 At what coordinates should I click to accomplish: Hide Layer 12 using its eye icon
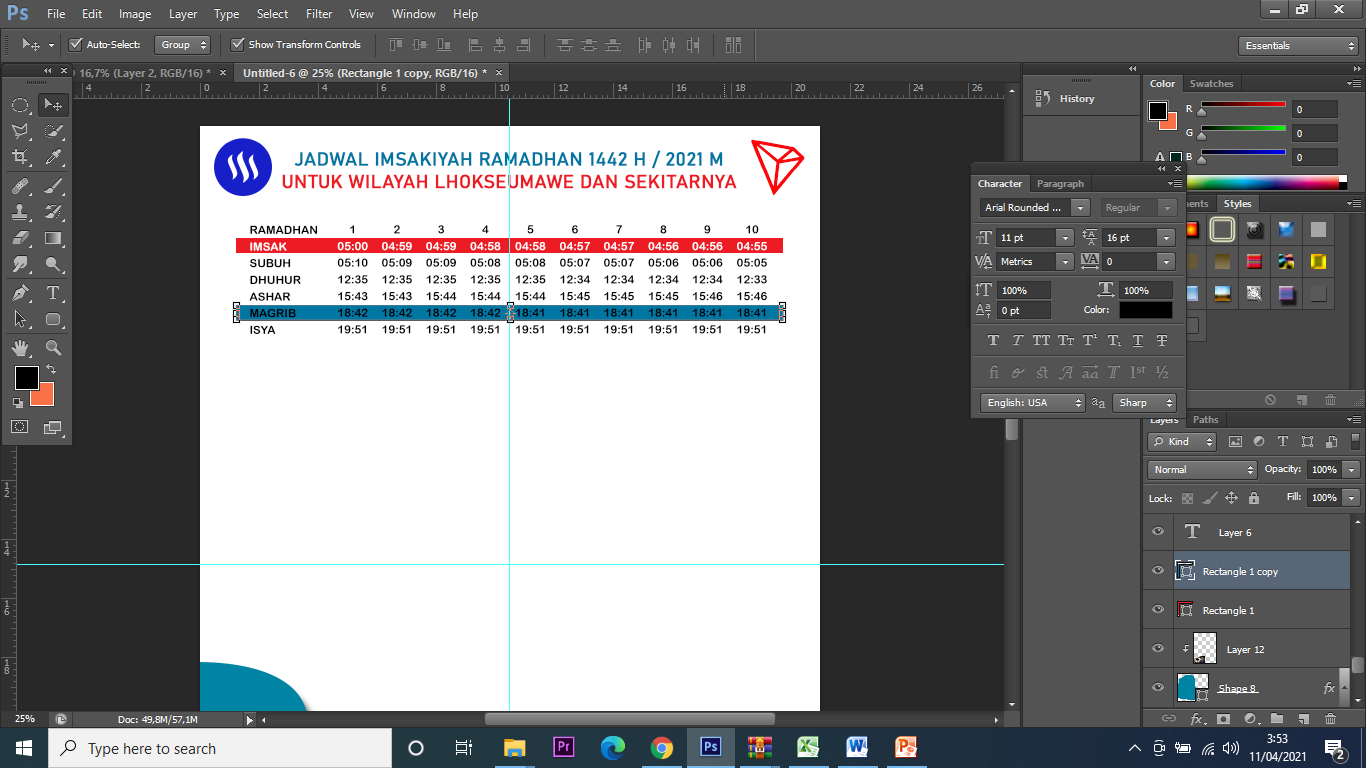click(x=1158, y=649)
